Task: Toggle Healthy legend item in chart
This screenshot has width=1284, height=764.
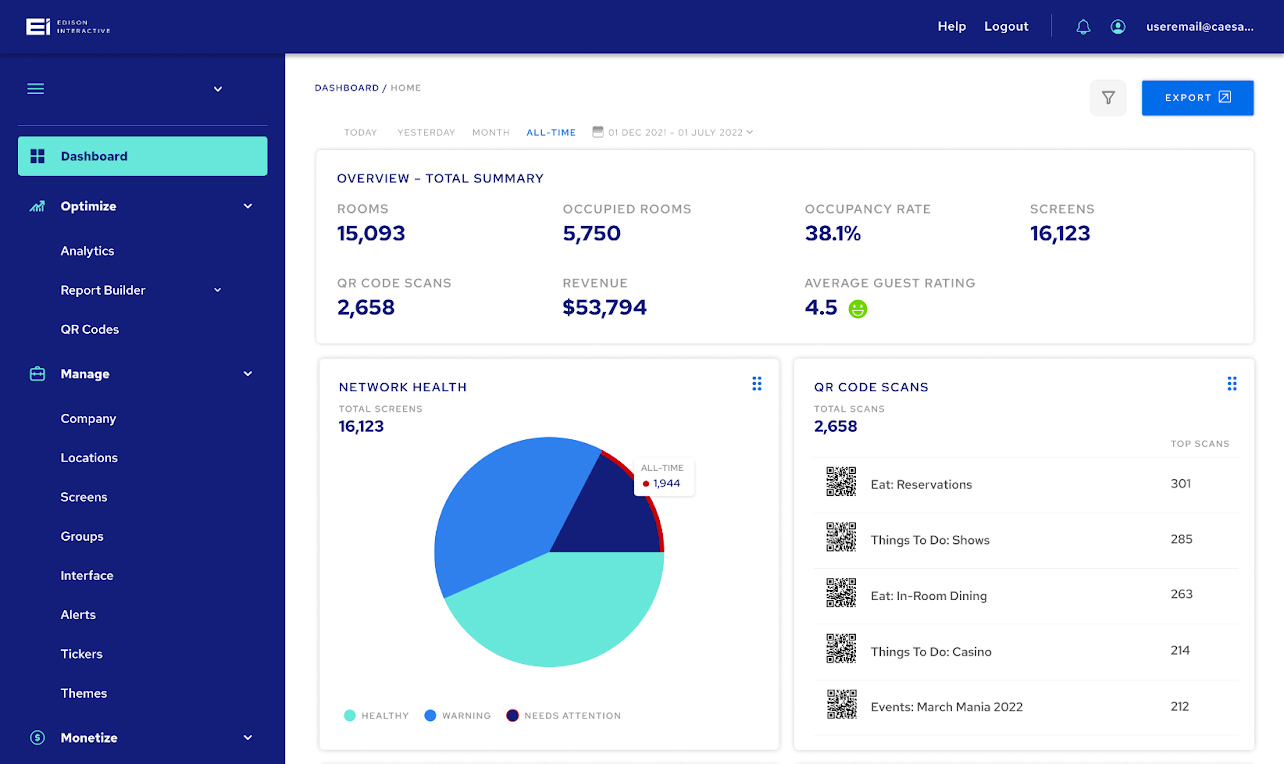Action: tap(376, 716)
